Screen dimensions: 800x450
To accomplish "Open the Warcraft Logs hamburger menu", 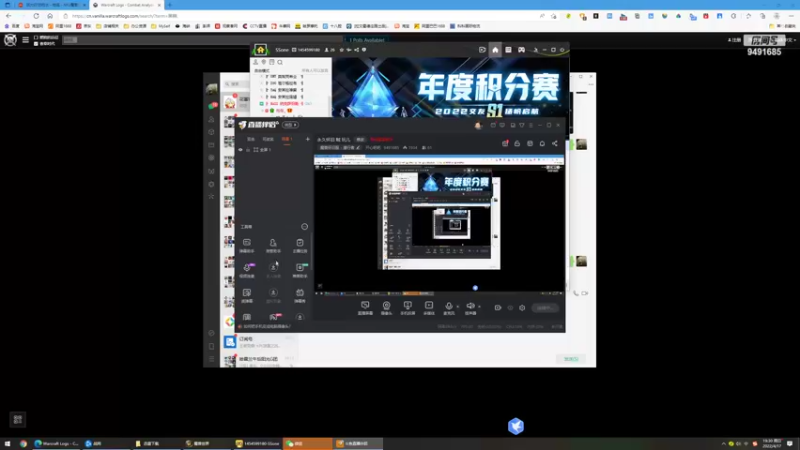I will click(x=25, y=40).
